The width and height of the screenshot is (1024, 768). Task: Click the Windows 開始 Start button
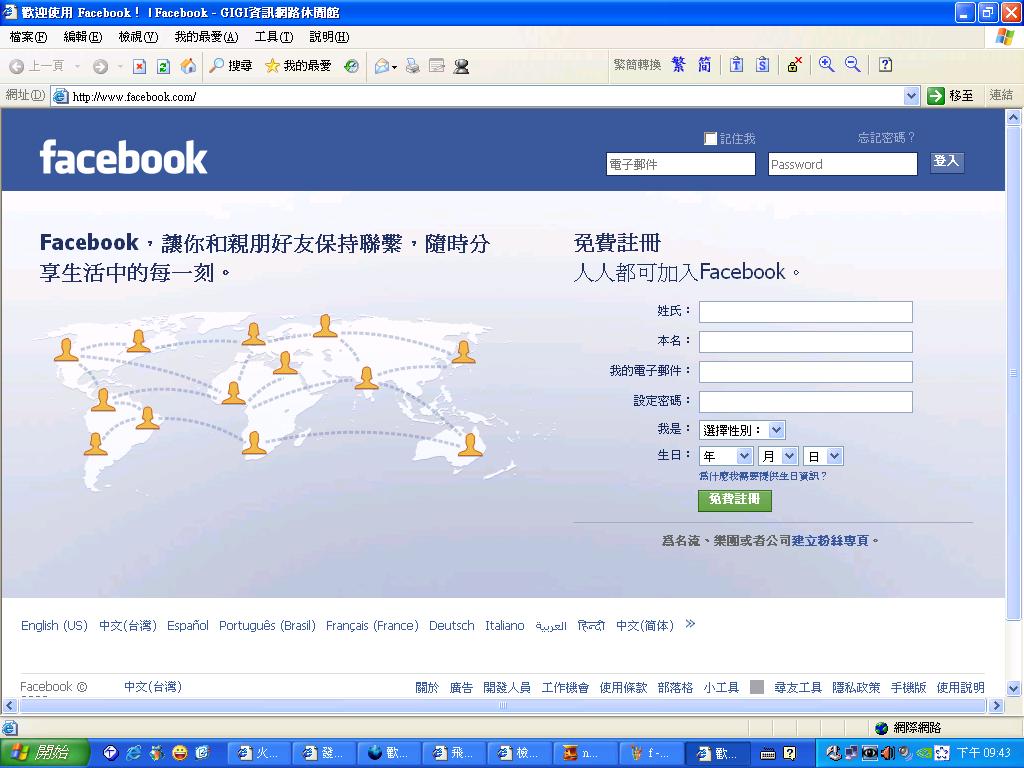point(44,753)
